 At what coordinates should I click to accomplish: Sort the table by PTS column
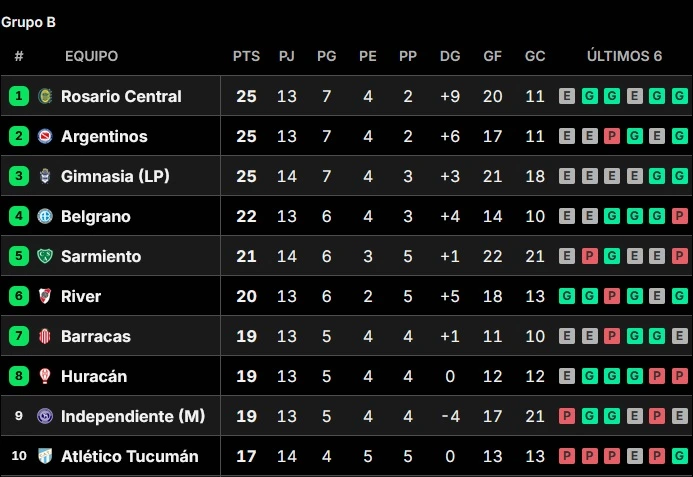pos(246,56)
